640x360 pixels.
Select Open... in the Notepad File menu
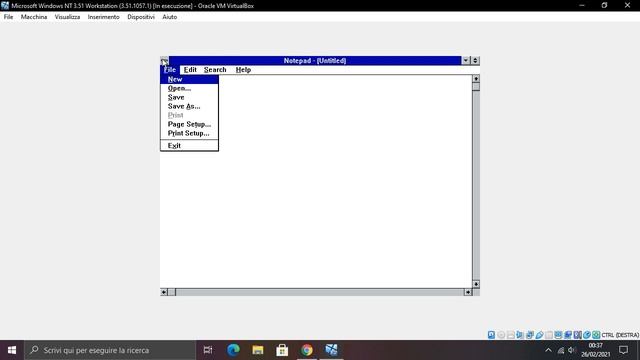pos(189,88)
